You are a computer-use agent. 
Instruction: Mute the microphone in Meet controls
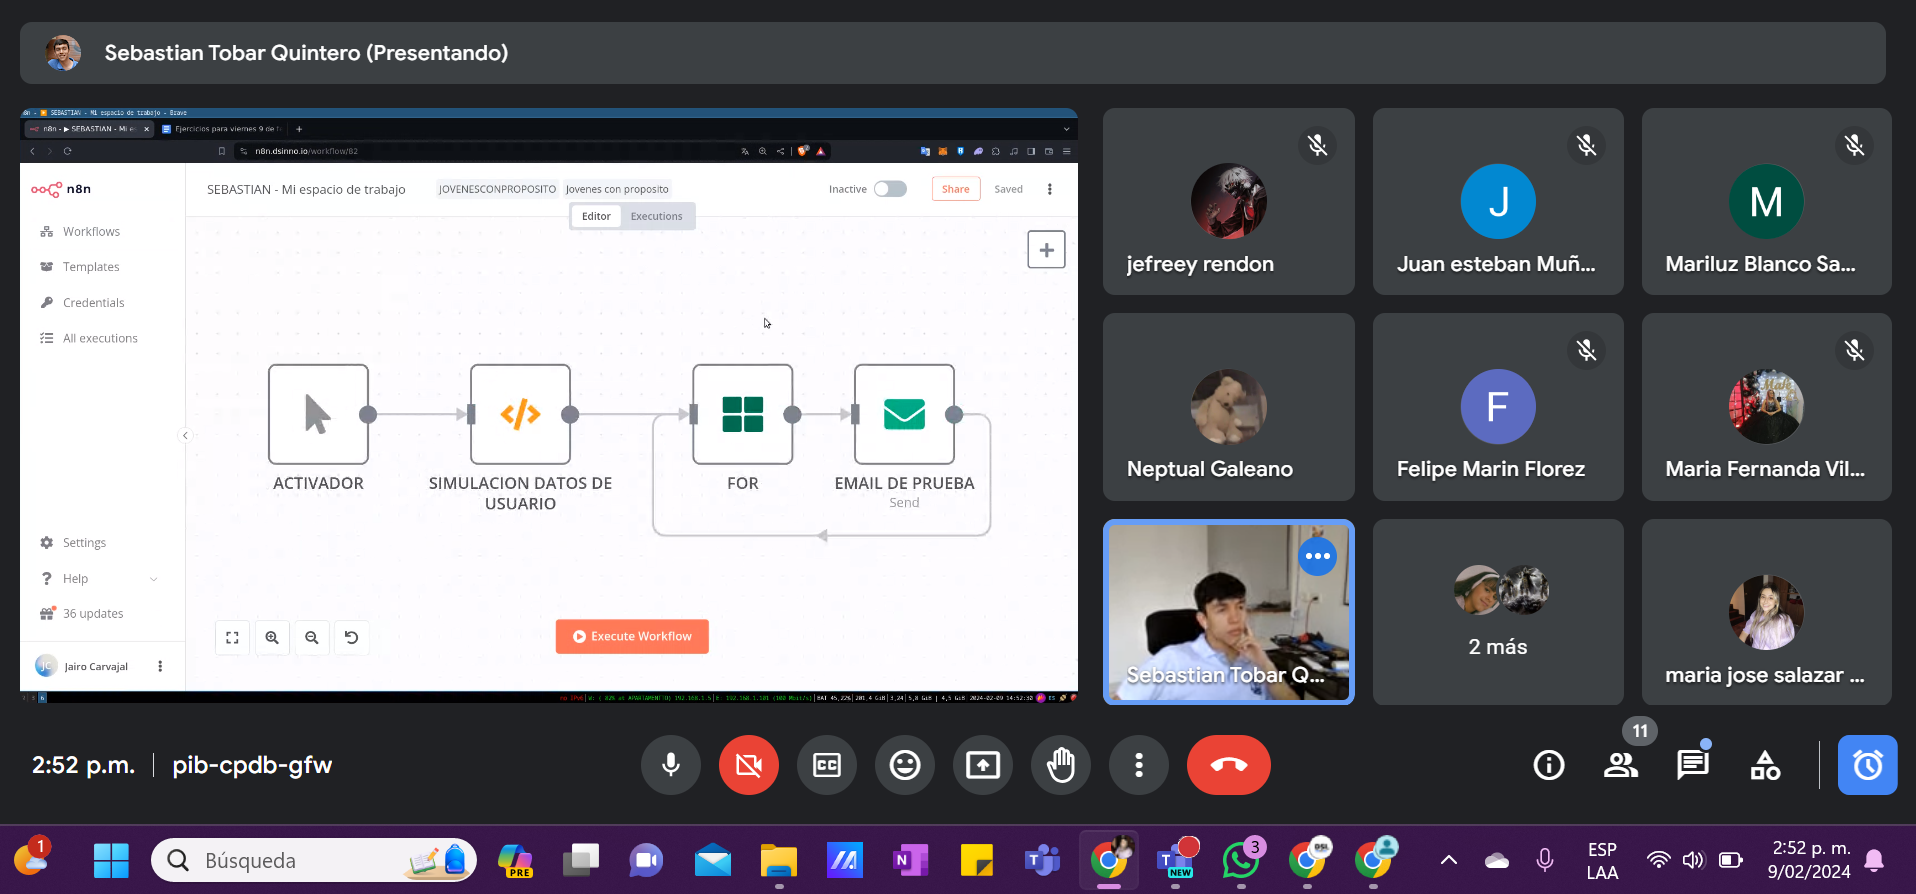[670, 765]
